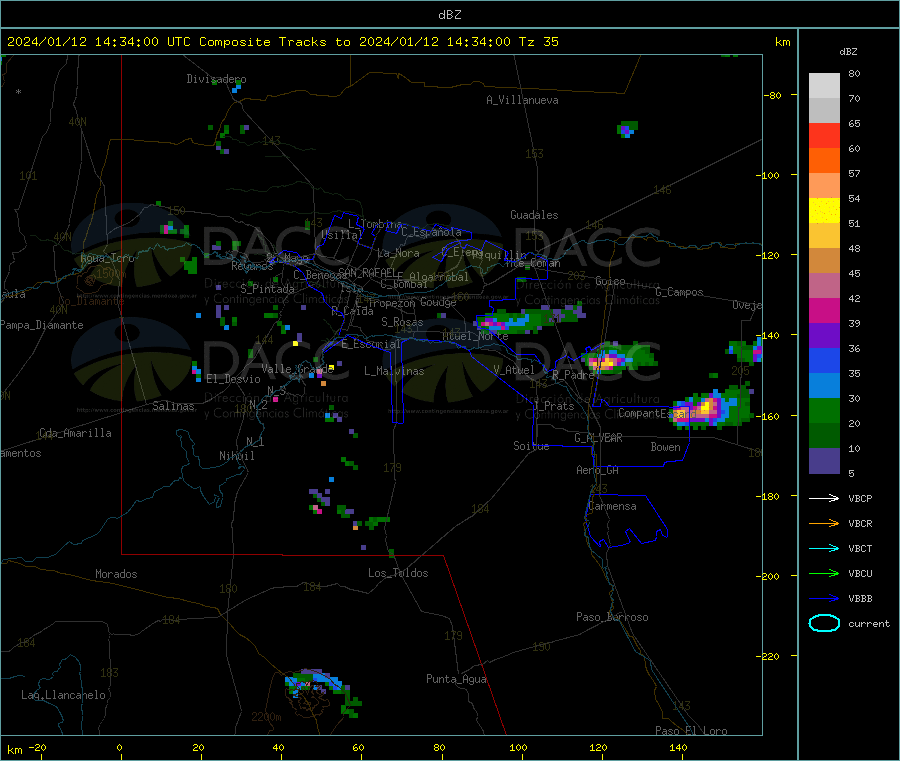Select the 39 dBZ magenta color swatch

pos(824,310)
